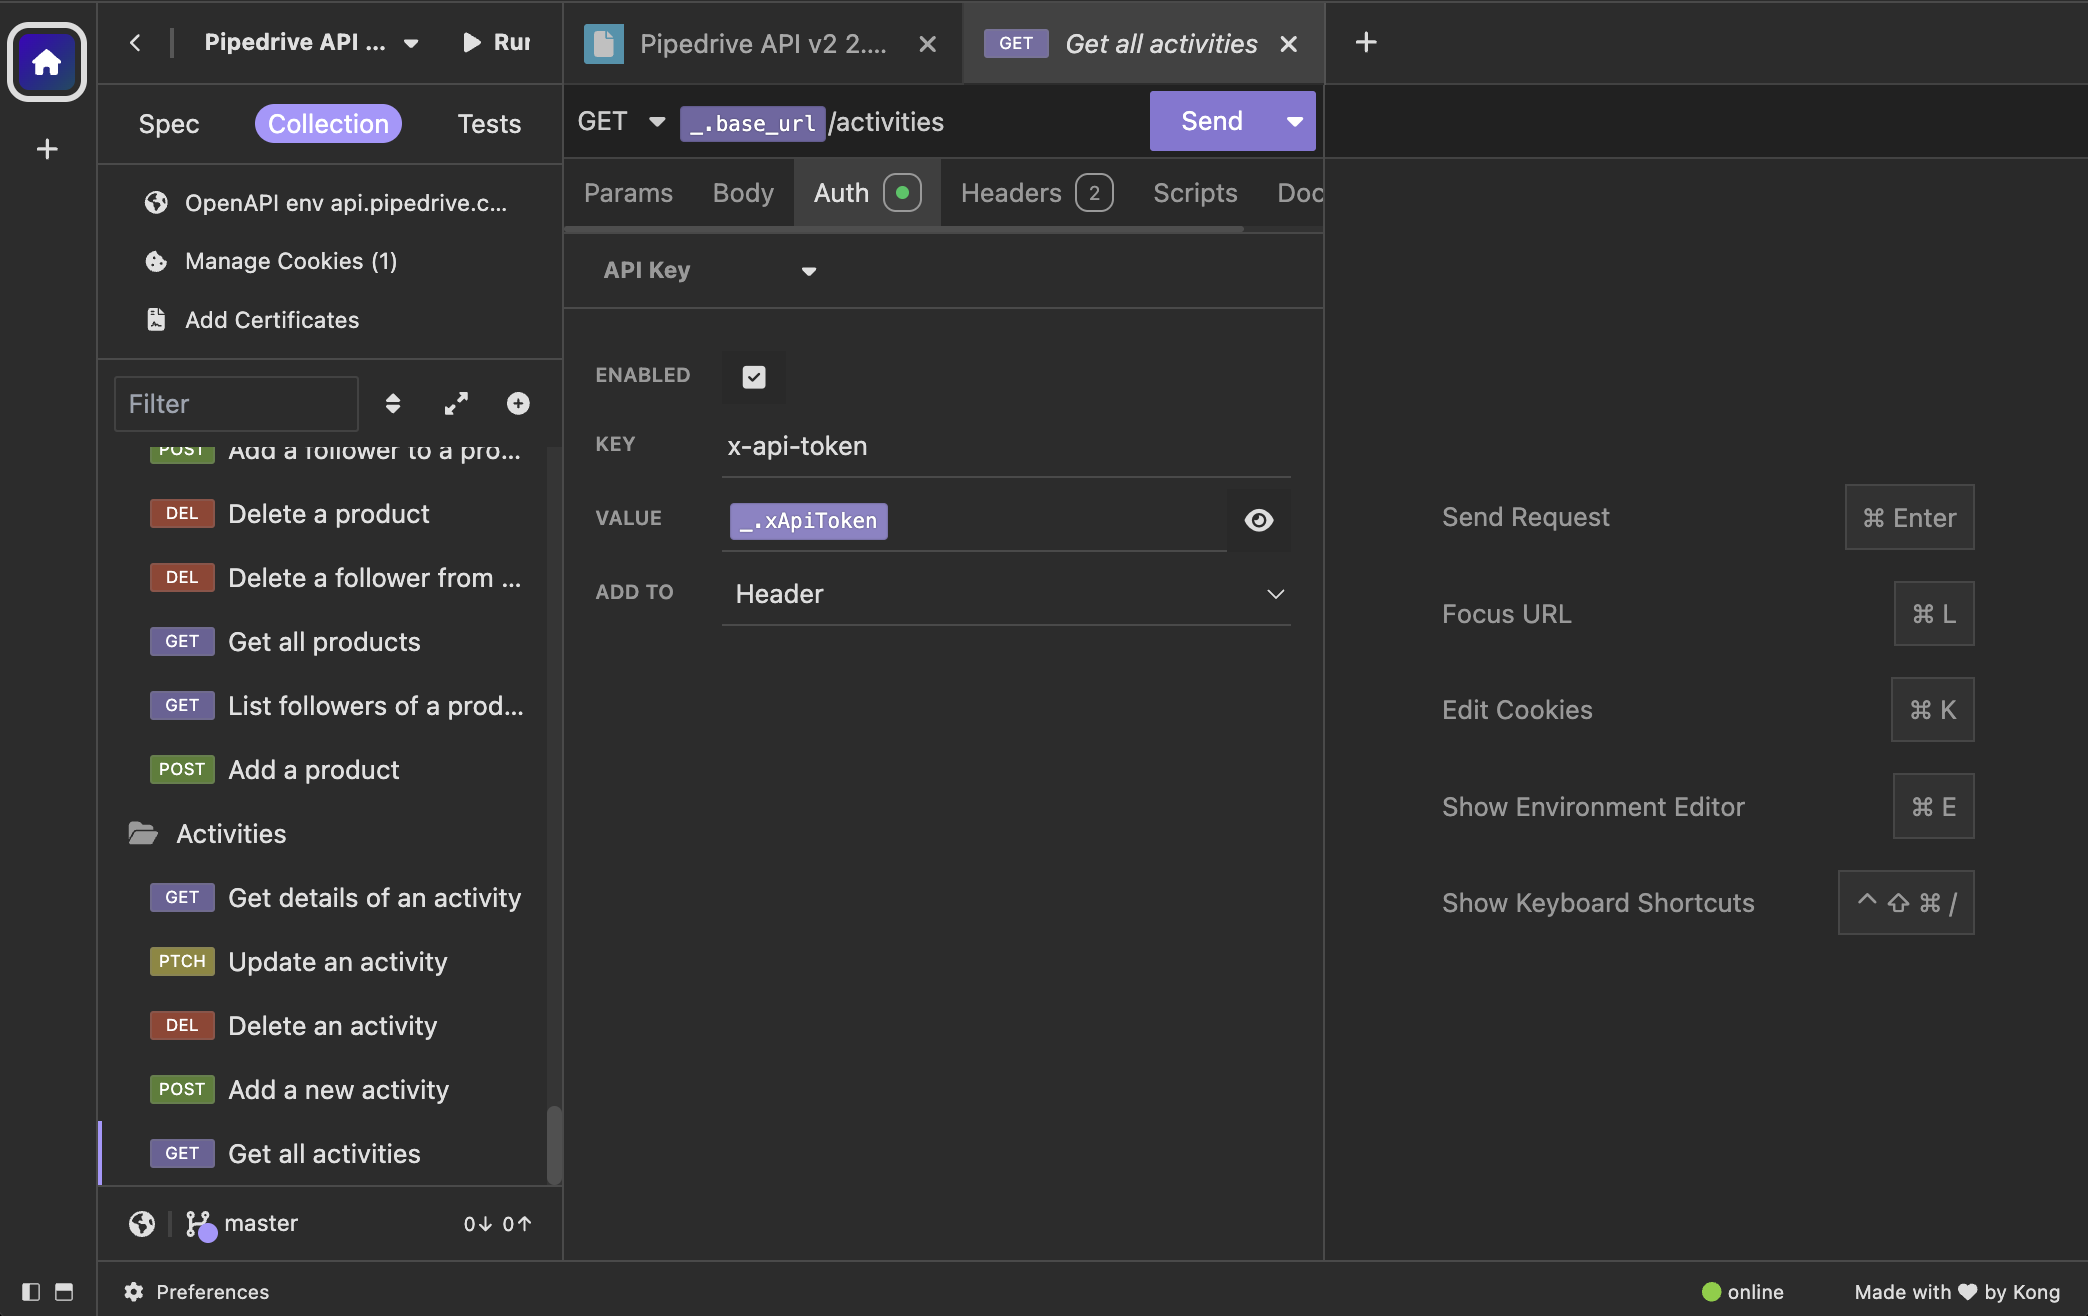Click the Manage Cookies cookie icon
Screen dimensions: 2088x1316
[x=156, y=261]
